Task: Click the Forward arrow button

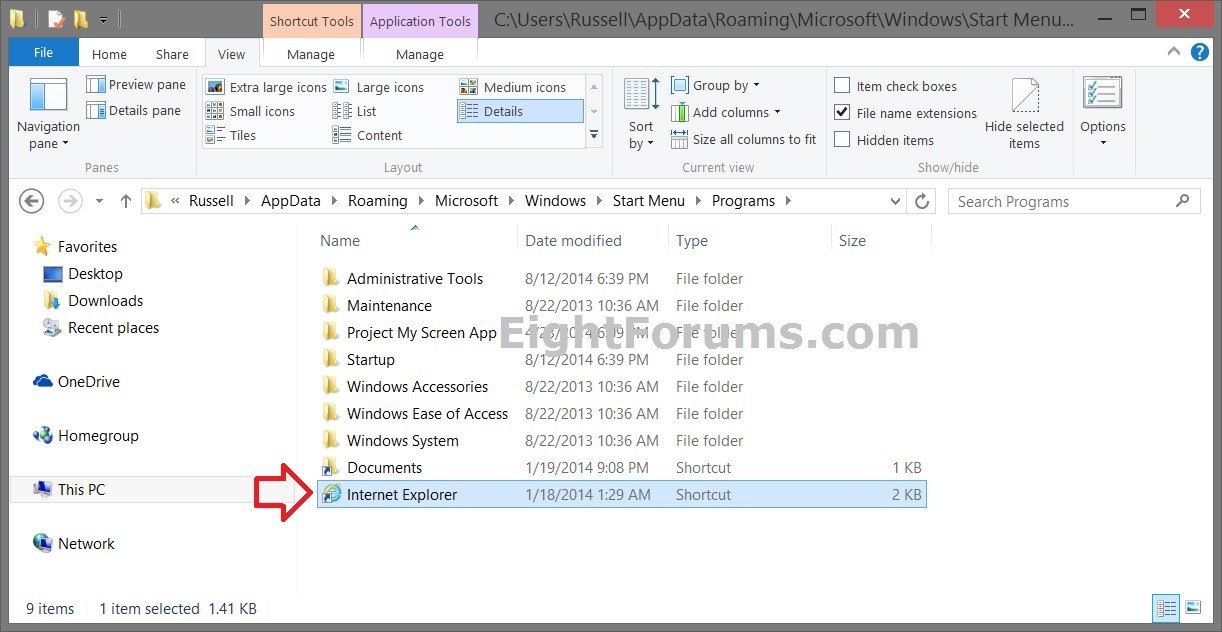Action: pos(70,201)
